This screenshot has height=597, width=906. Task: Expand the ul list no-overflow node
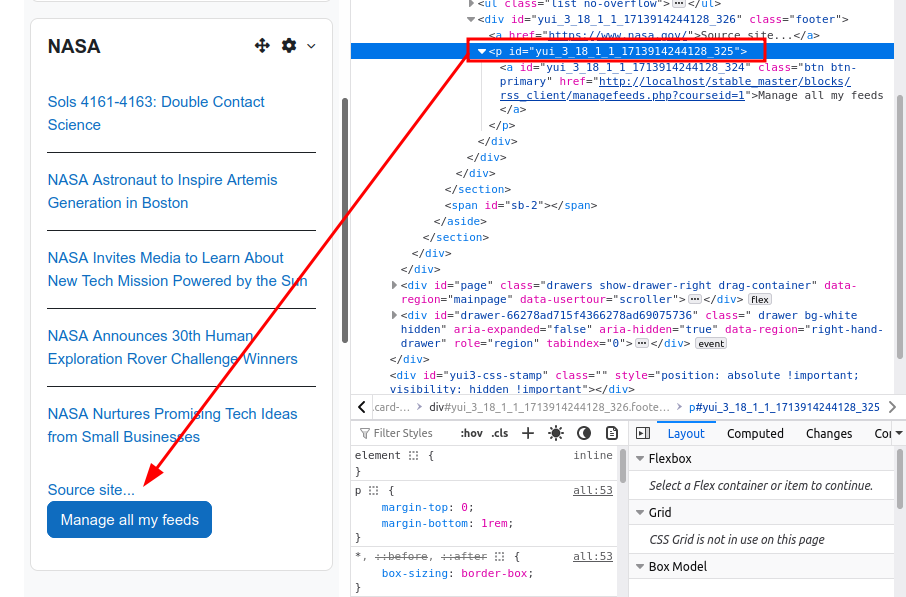(471, 4)
